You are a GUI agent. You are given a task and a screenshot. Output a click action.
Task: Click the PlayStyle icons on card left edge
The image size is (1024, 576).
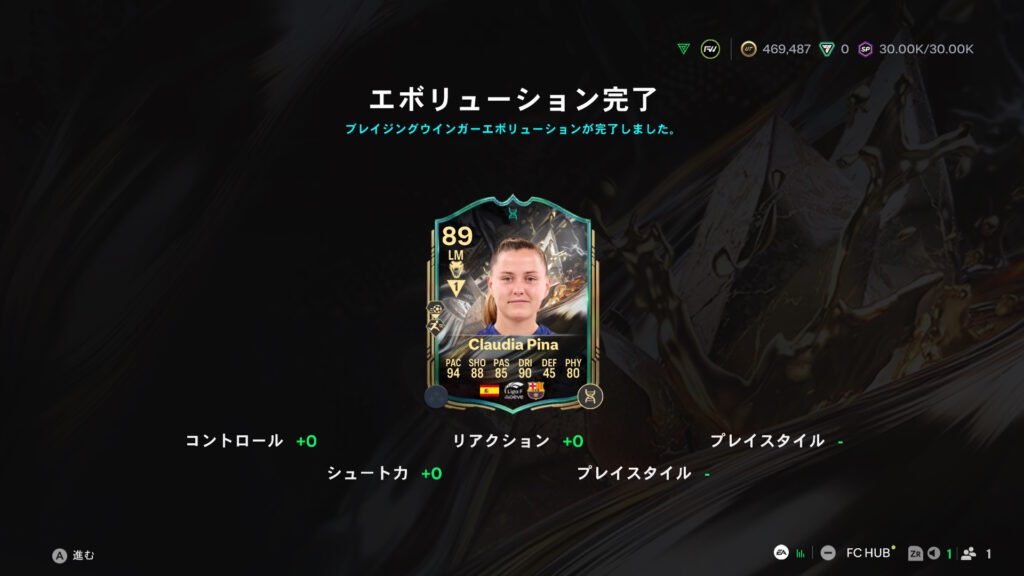coord(436,318)
